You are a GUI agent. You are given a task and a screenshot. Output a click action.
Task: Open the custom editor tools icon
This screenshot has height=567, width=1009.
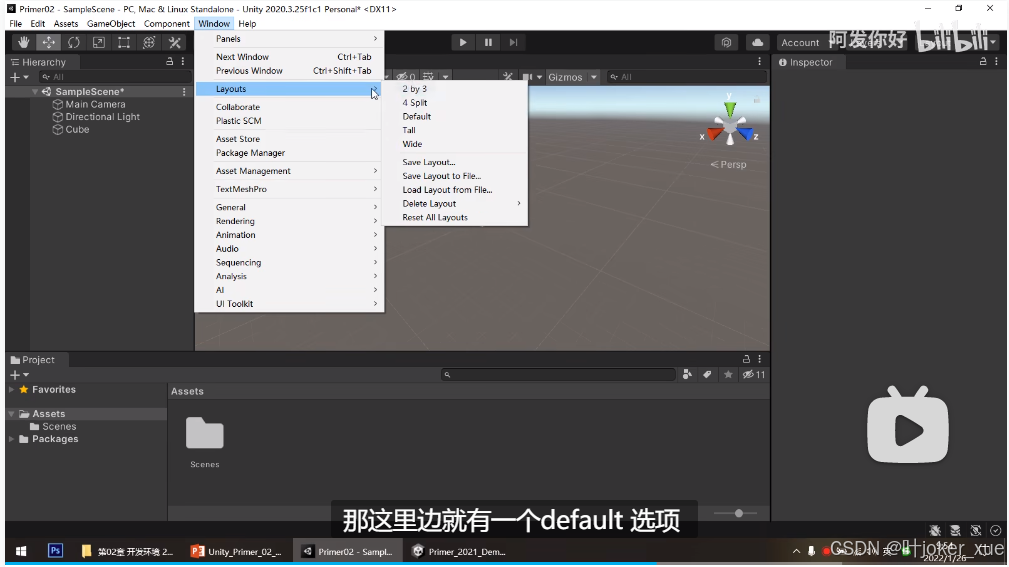click(x=174, y=42)
